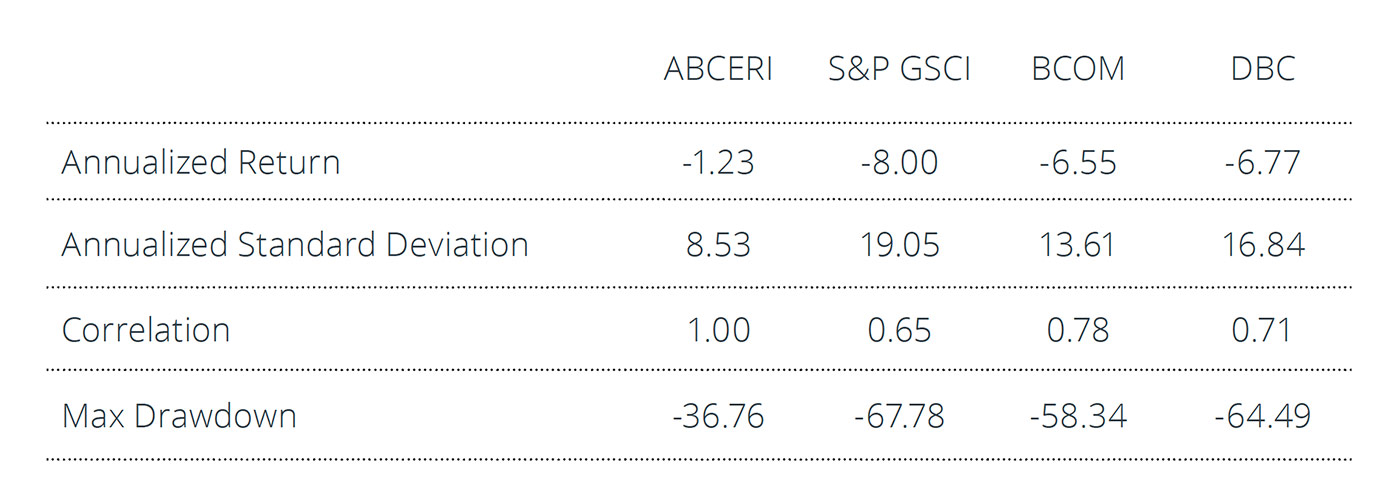Click the BCOM column header
The image size is (1400, 483).
click(x=1078, y=69)
